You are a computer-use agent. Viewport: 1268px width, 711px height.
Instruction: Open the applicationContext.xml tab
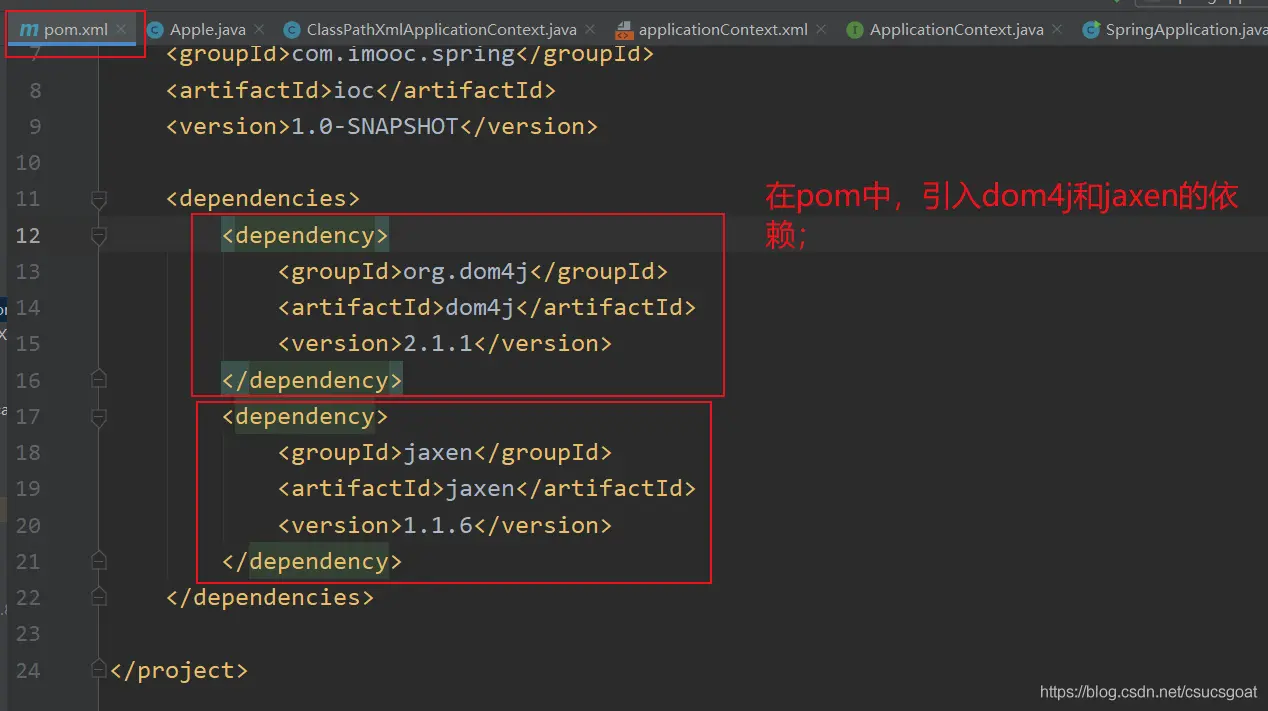[722, 30]
